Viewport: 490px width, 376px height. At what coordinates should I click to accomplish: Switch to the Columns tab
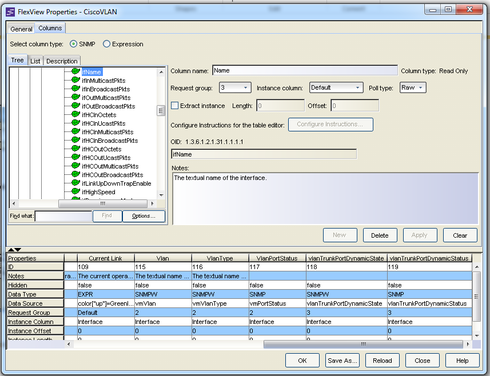coord(50,28)
